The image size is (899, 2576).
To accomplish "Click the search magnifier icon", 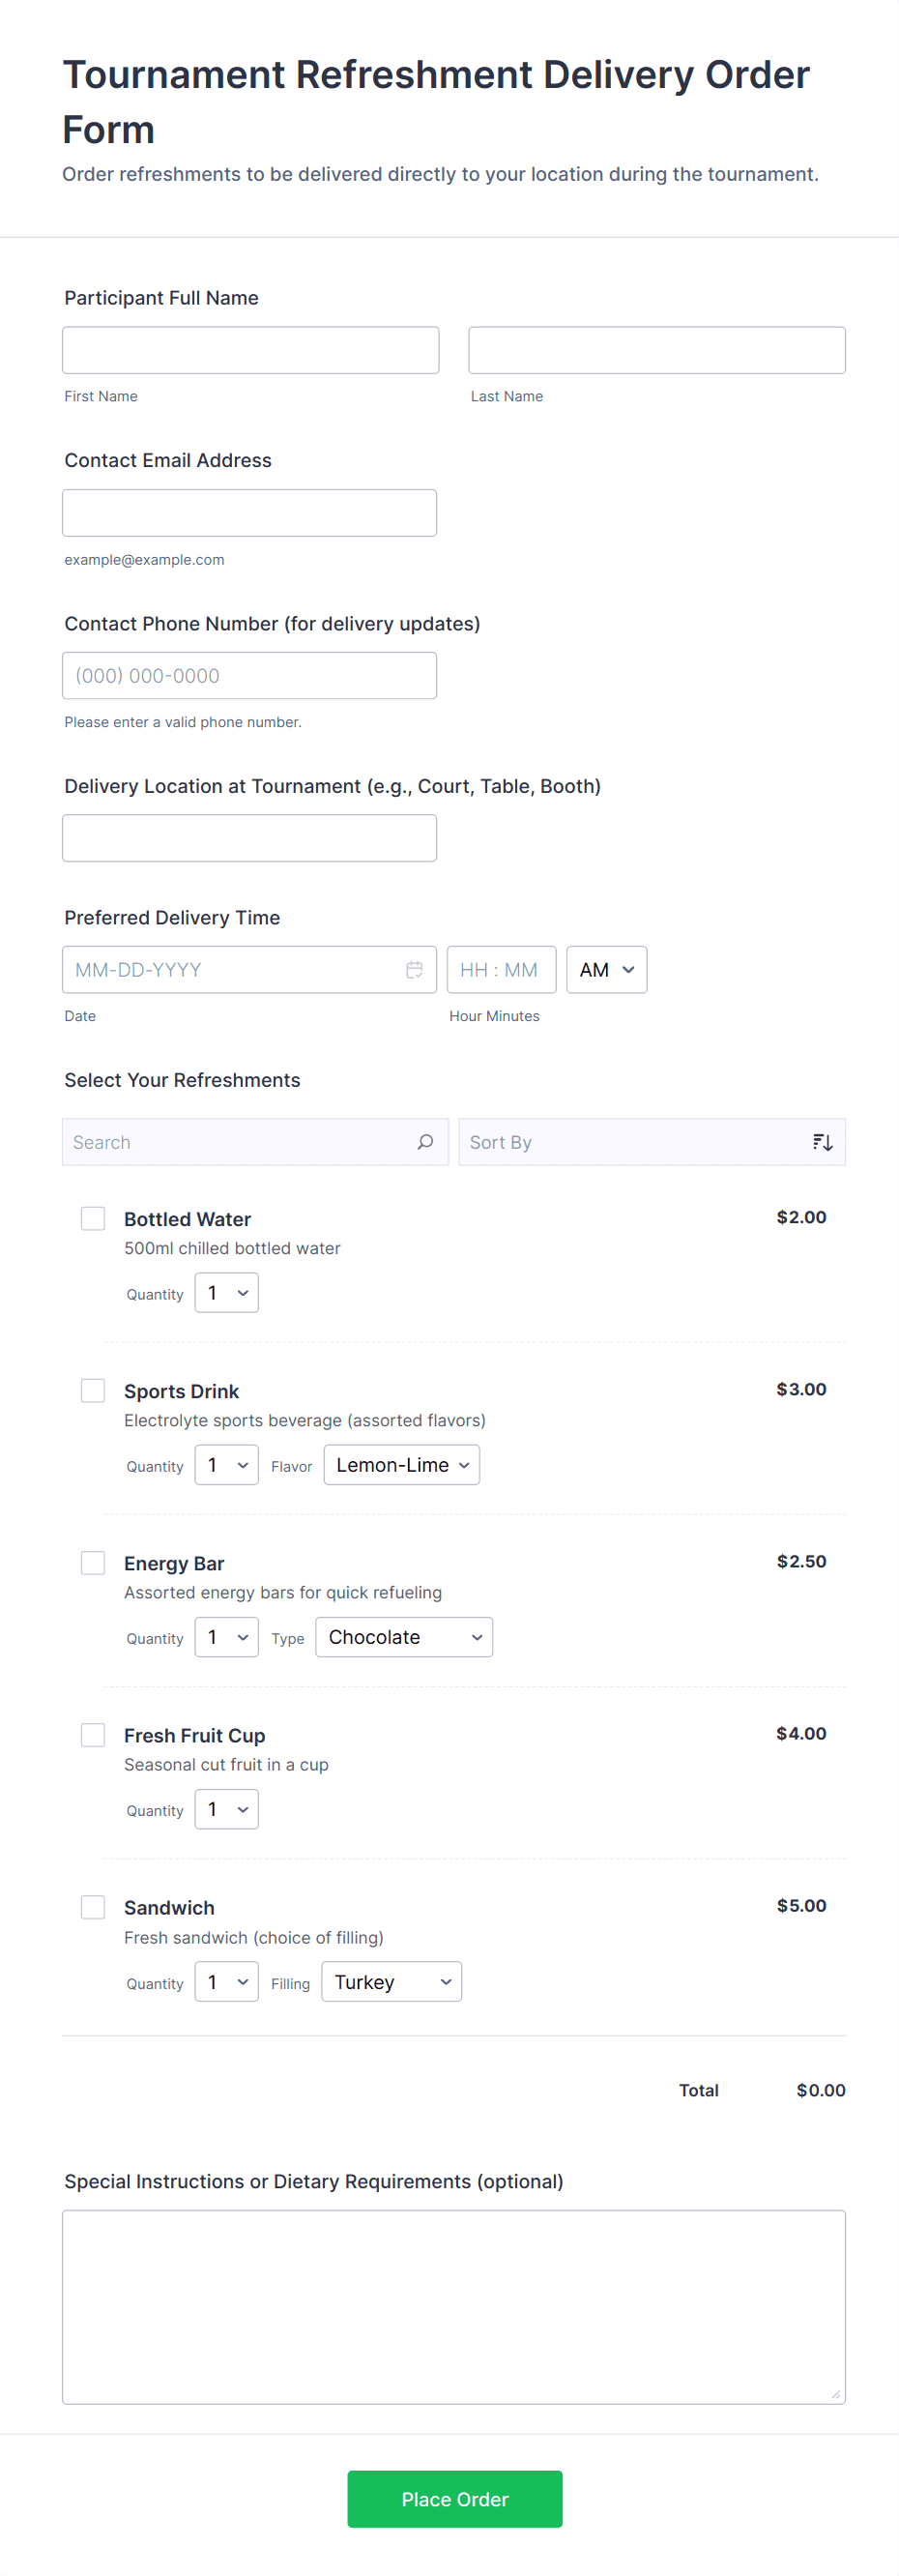I will coord(425,1141).
